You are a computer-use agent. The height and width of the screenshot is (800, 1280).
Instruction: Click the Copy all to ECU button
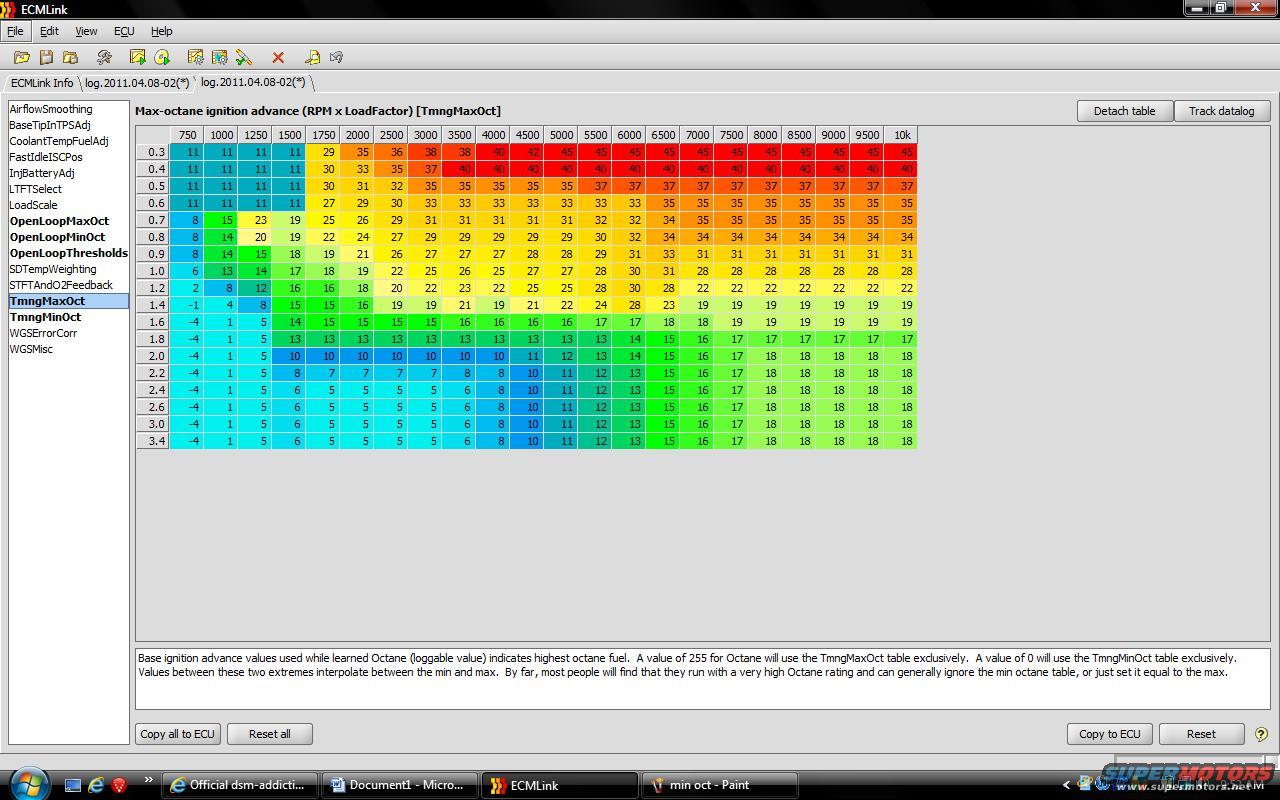178,734
